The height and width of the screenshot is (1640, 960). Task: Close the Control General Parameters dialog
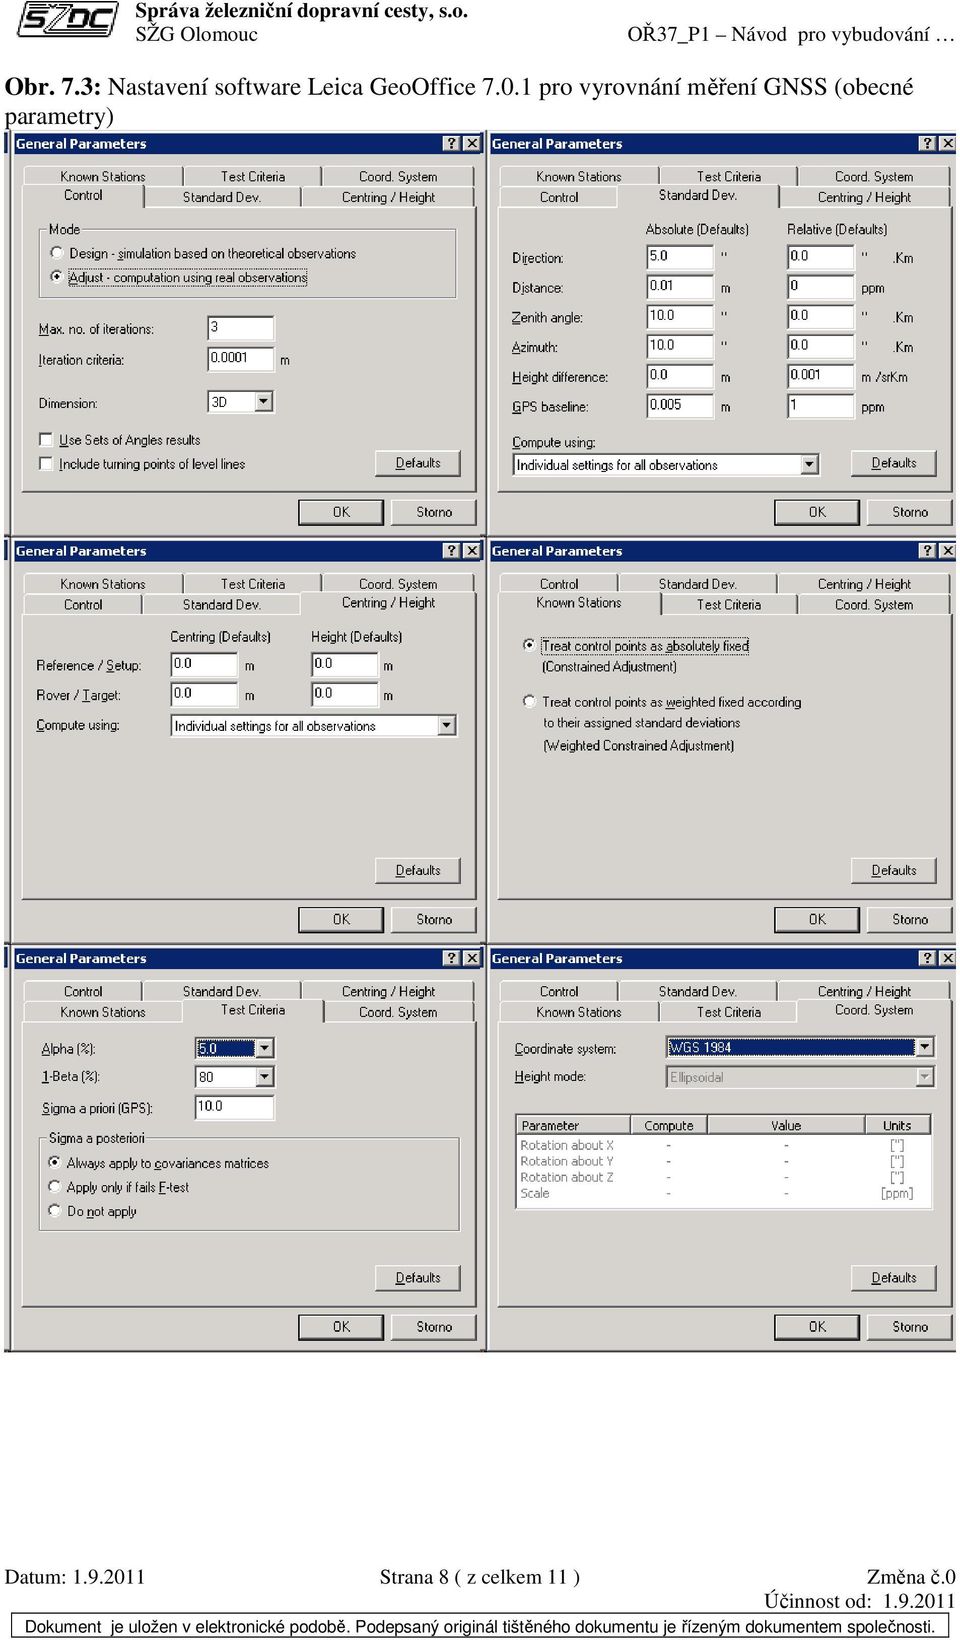coord(472,143)
